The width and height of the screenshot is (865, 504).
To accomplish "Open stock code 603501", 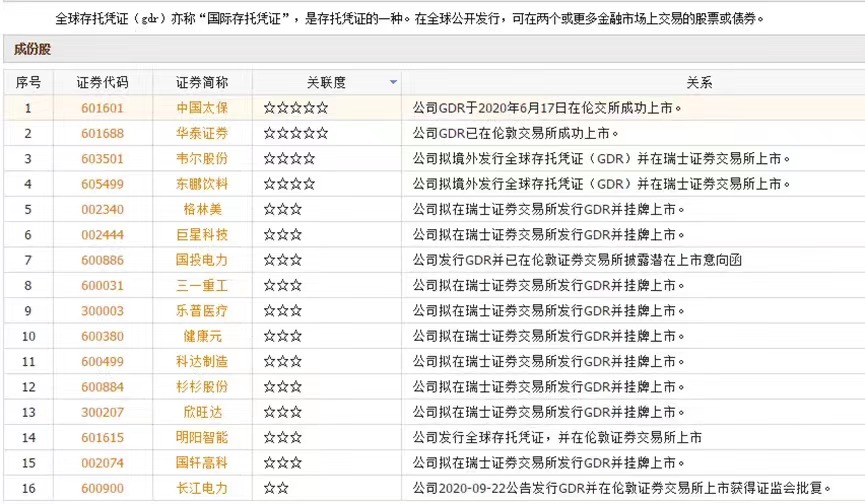I will [x=103, y=159].
